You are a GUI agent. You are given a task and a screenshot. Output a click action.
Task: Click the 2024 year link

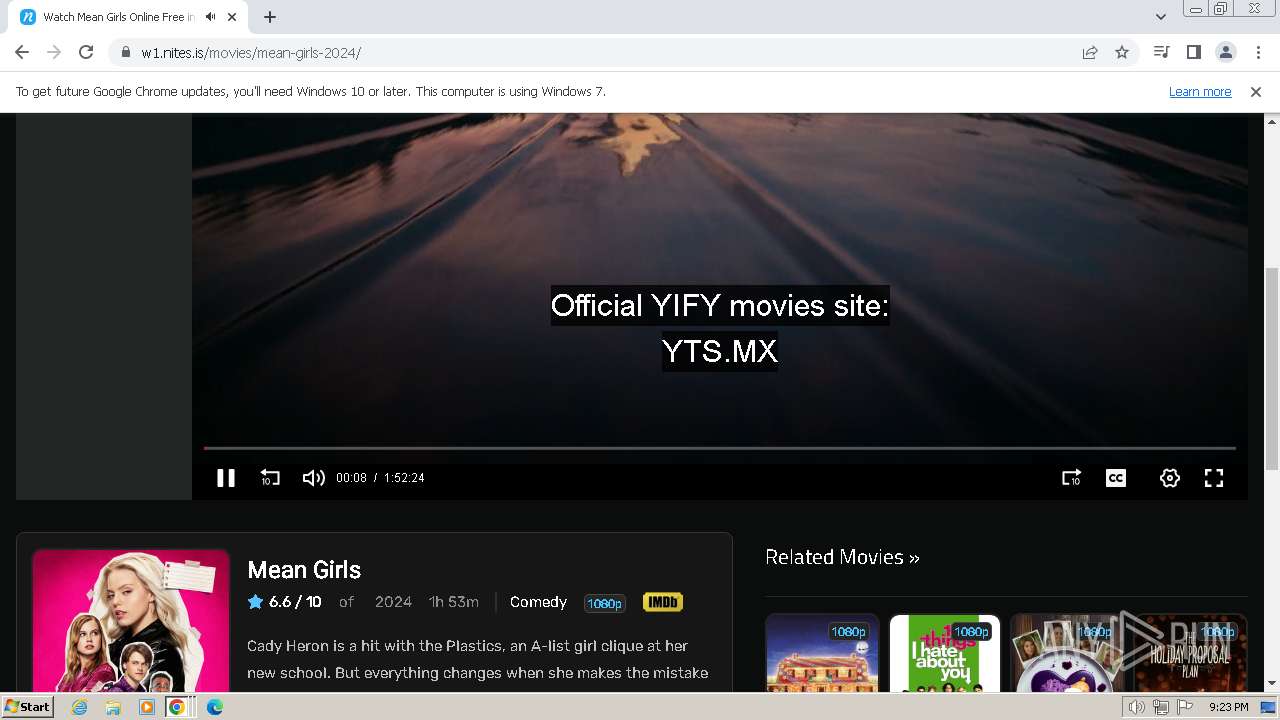(393, 602)
